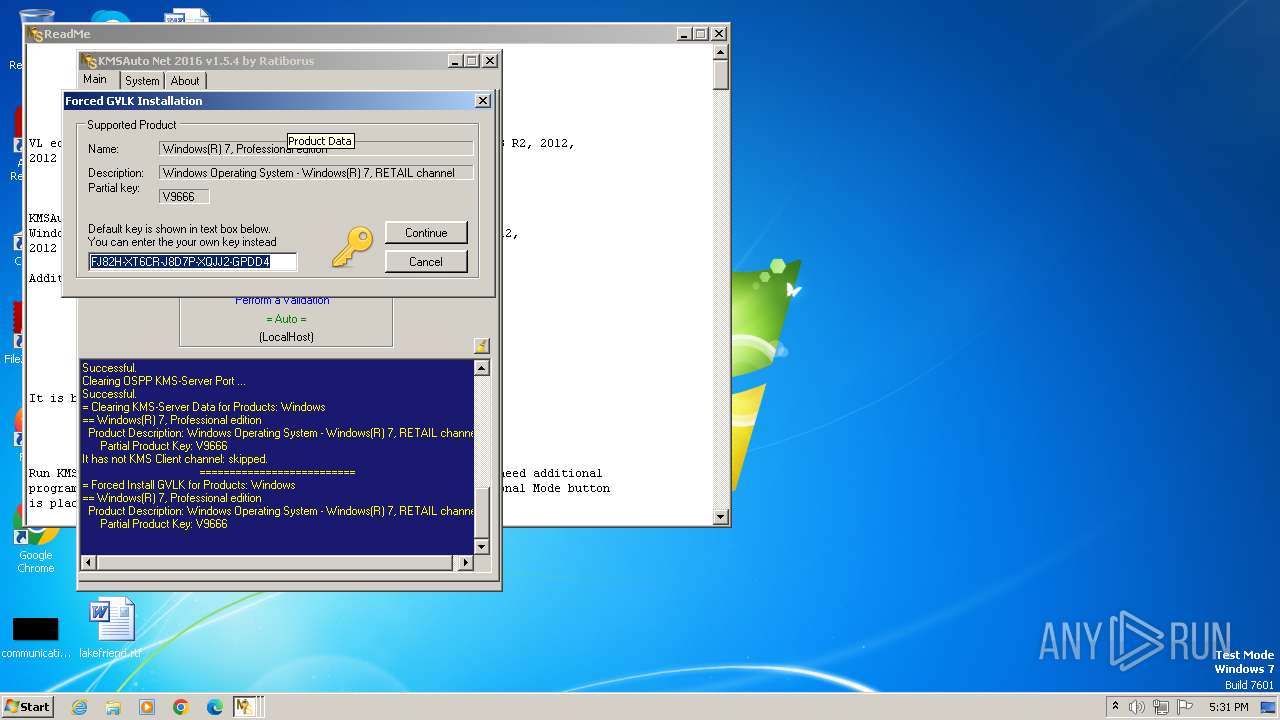Maximize the ReadMe window

point(700,34)
